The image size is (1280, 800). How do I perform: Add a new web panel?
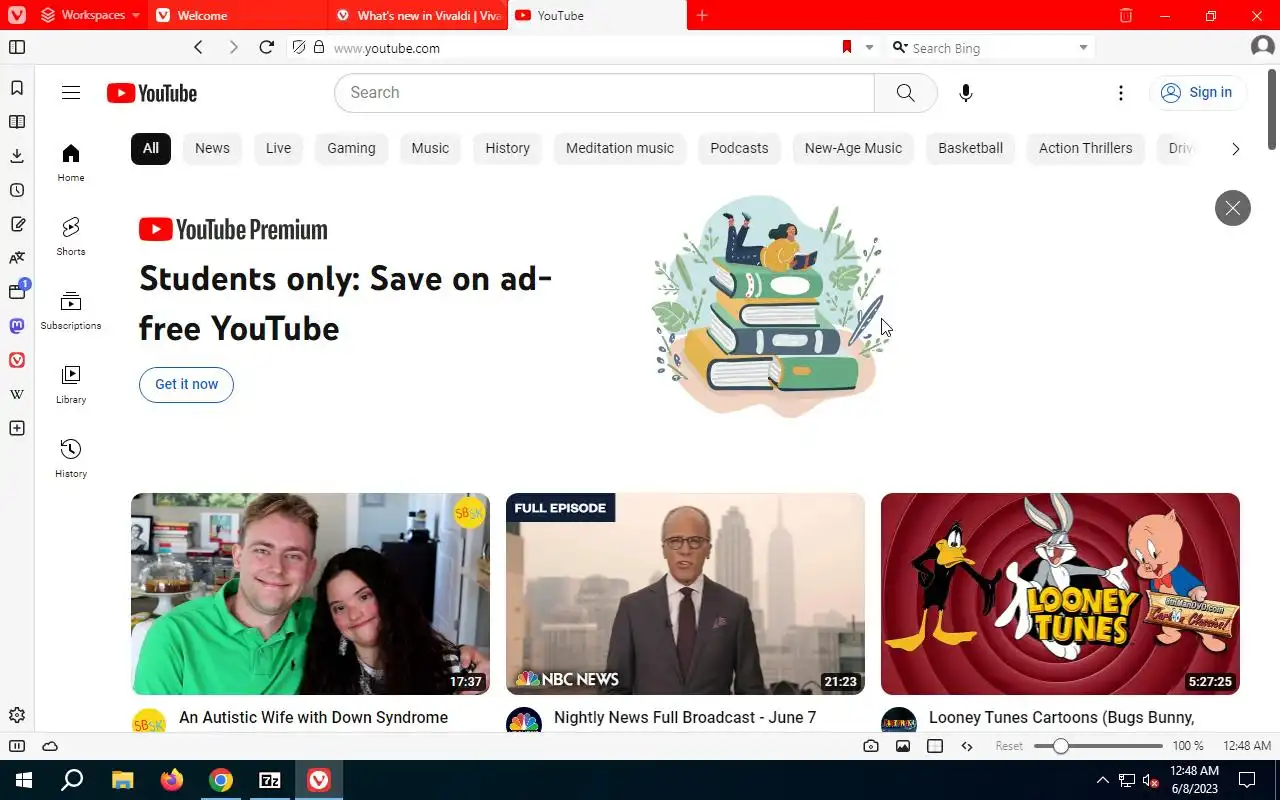(17, 428)
